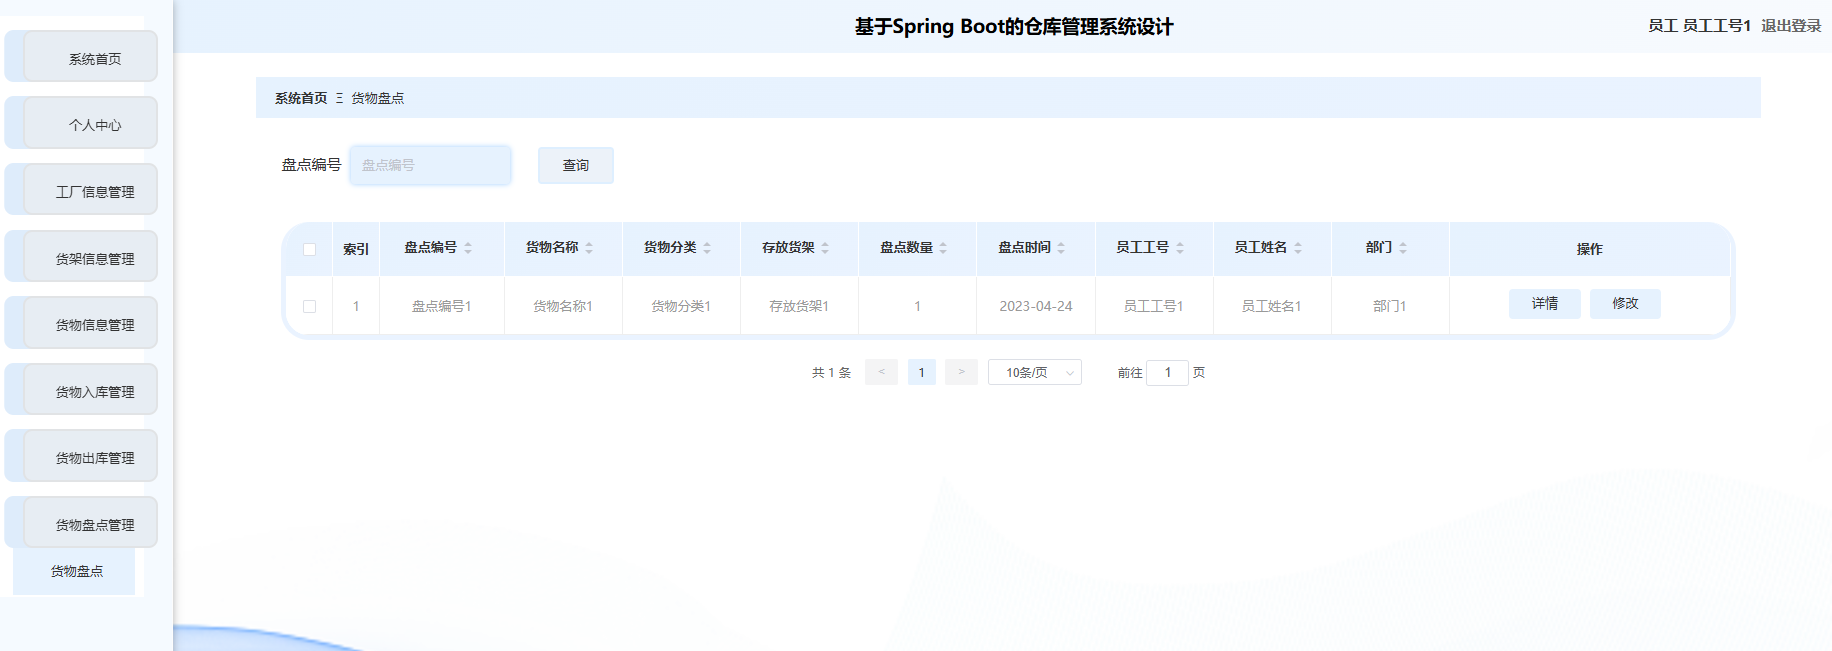Viewport: 1832px width, 651px height.
Task: Sort table by 盘点时间 column arrows
Action: click(x=1061, y=248)
